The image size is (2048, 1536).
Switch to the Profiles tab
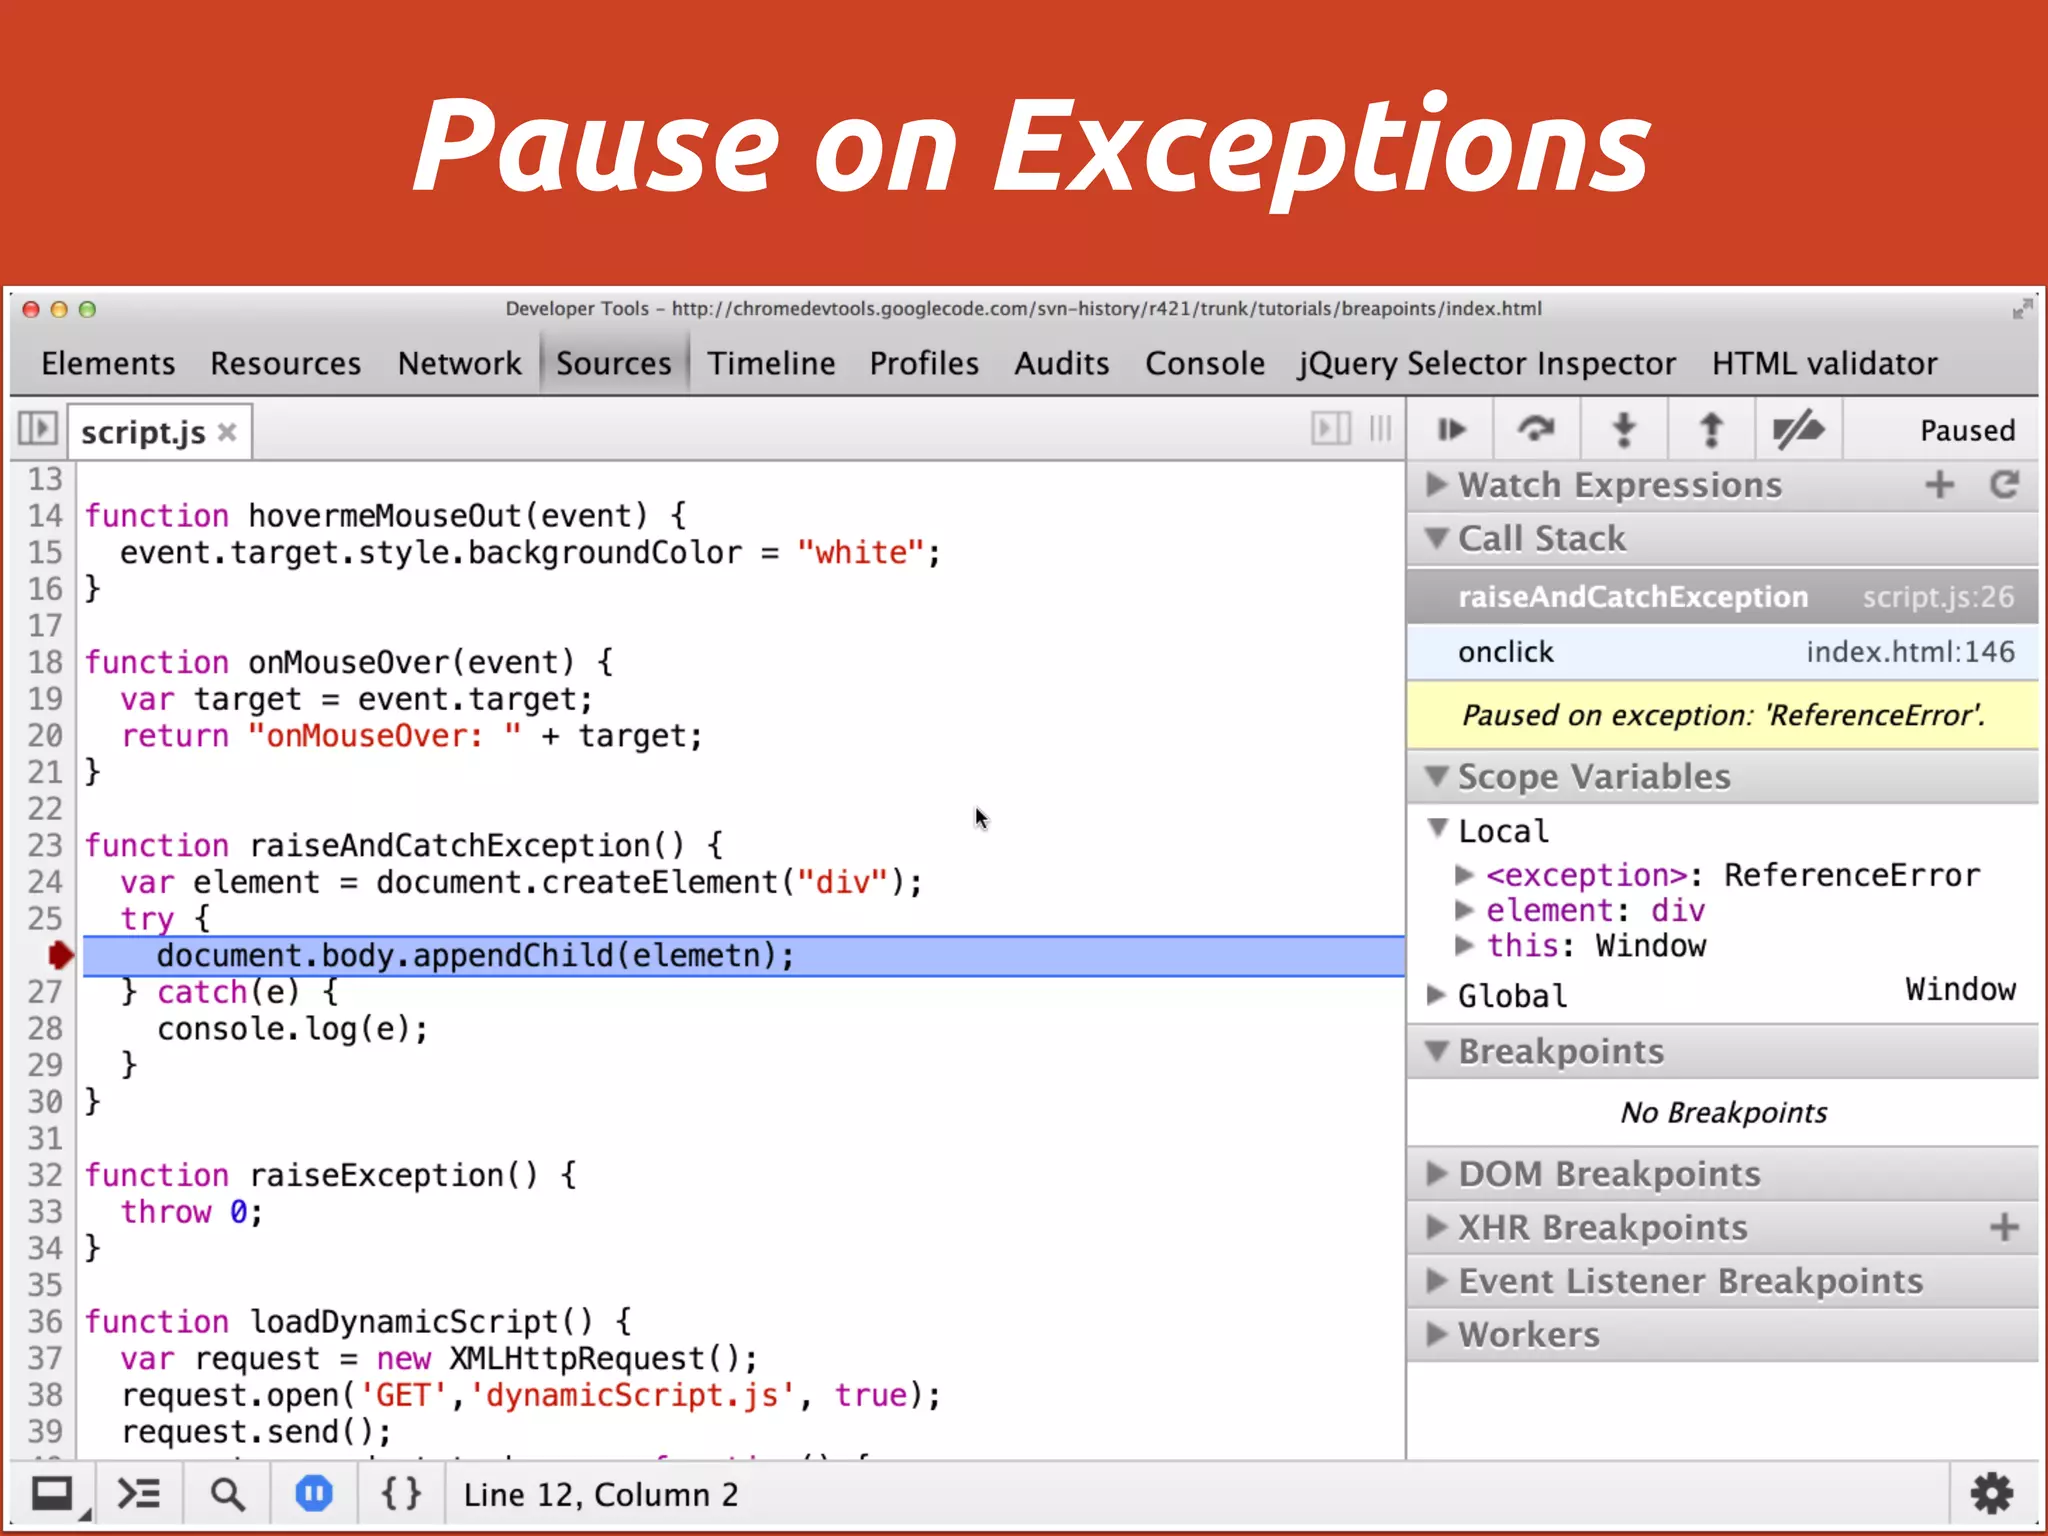click(x=924, y=363)
